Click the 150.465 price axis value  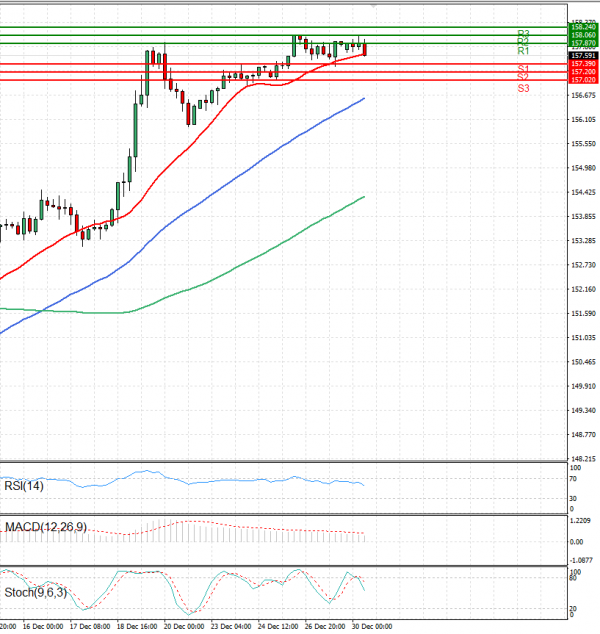pyautogui.click(x=583, y=362)
